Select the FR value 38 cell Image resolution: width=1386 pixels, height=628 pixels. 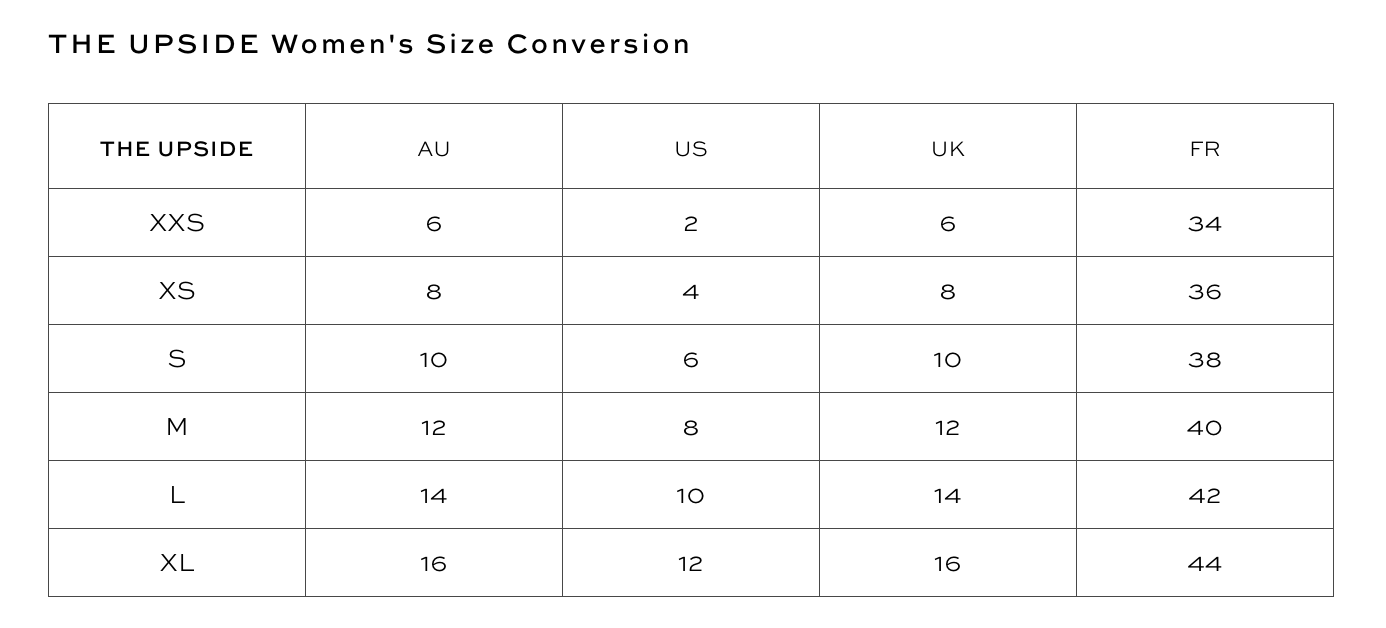tap(1205, 359)
